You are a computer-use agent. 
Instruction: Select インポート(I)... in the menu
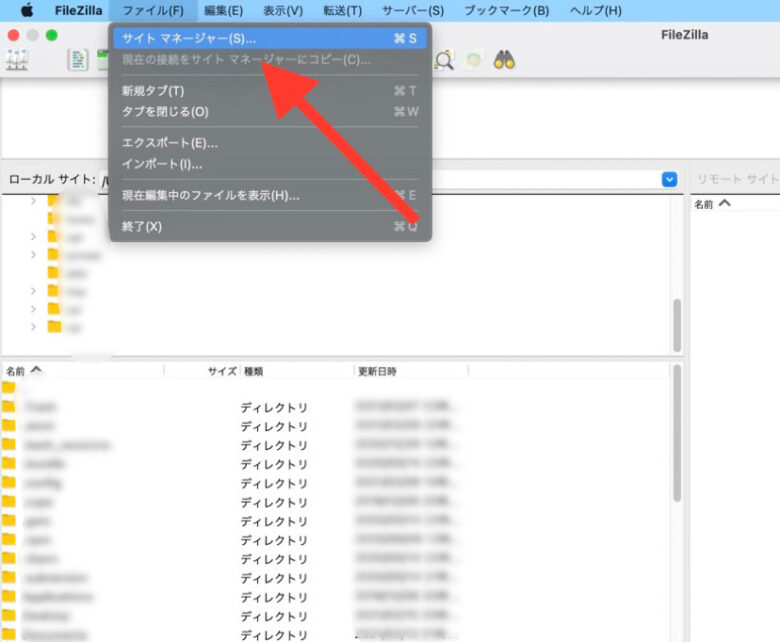[162, 164]
